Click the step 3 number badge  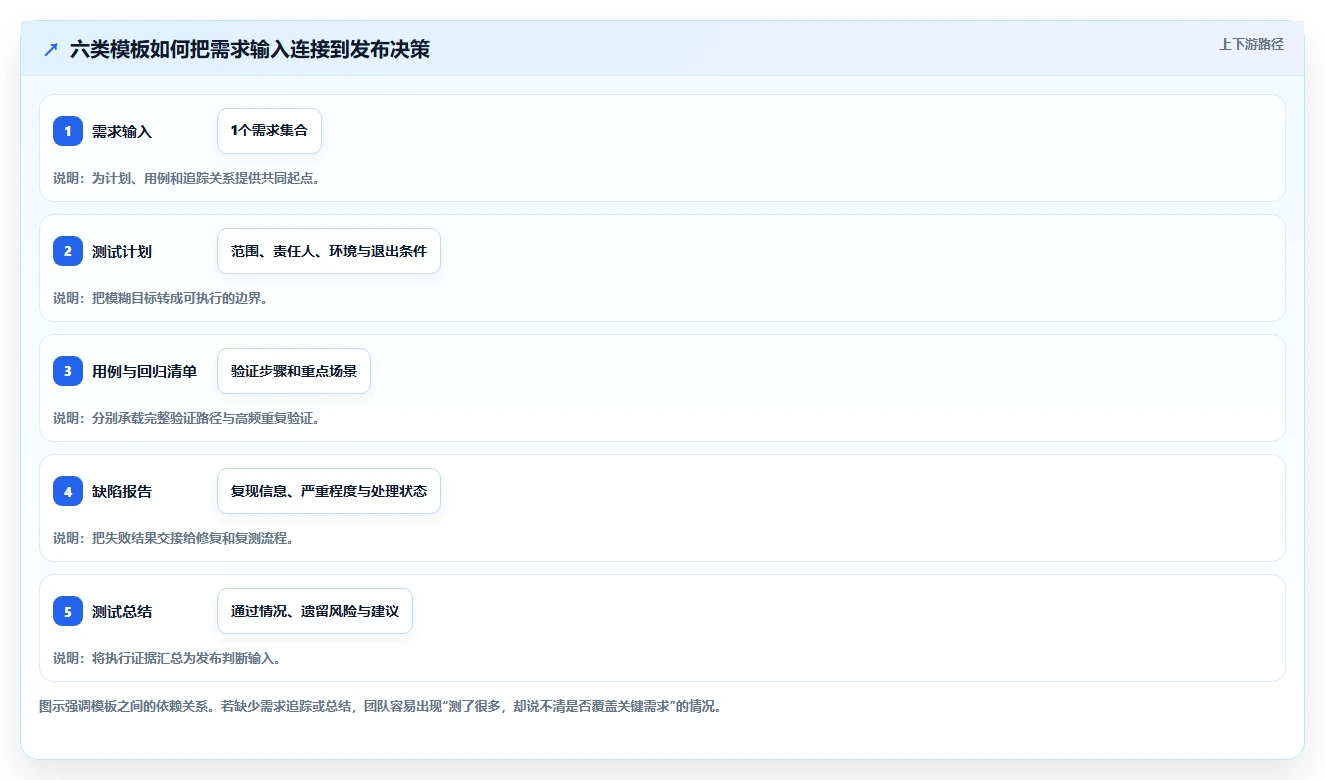pos(68,371)
